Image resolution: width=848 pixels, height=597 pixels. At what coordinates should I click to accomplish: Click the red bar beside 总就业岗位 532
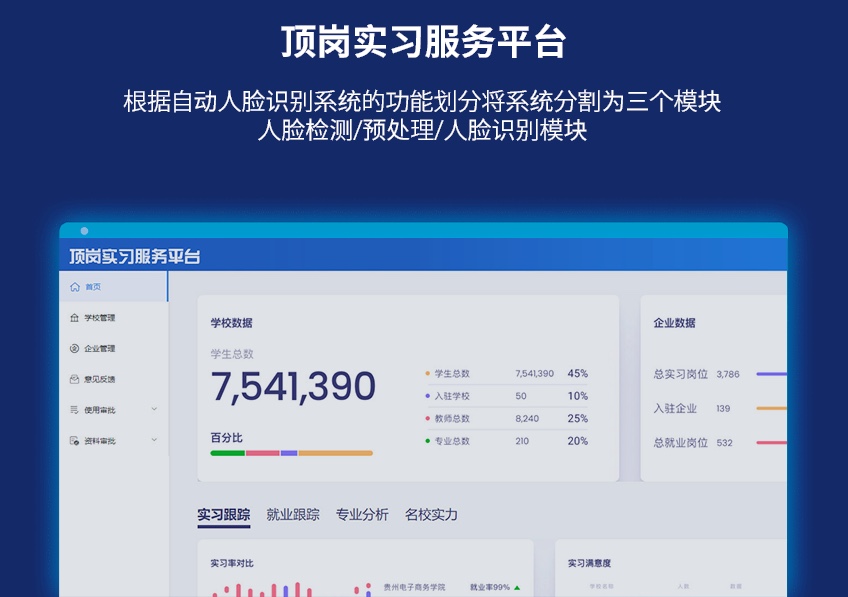click(x=772, y=443)
